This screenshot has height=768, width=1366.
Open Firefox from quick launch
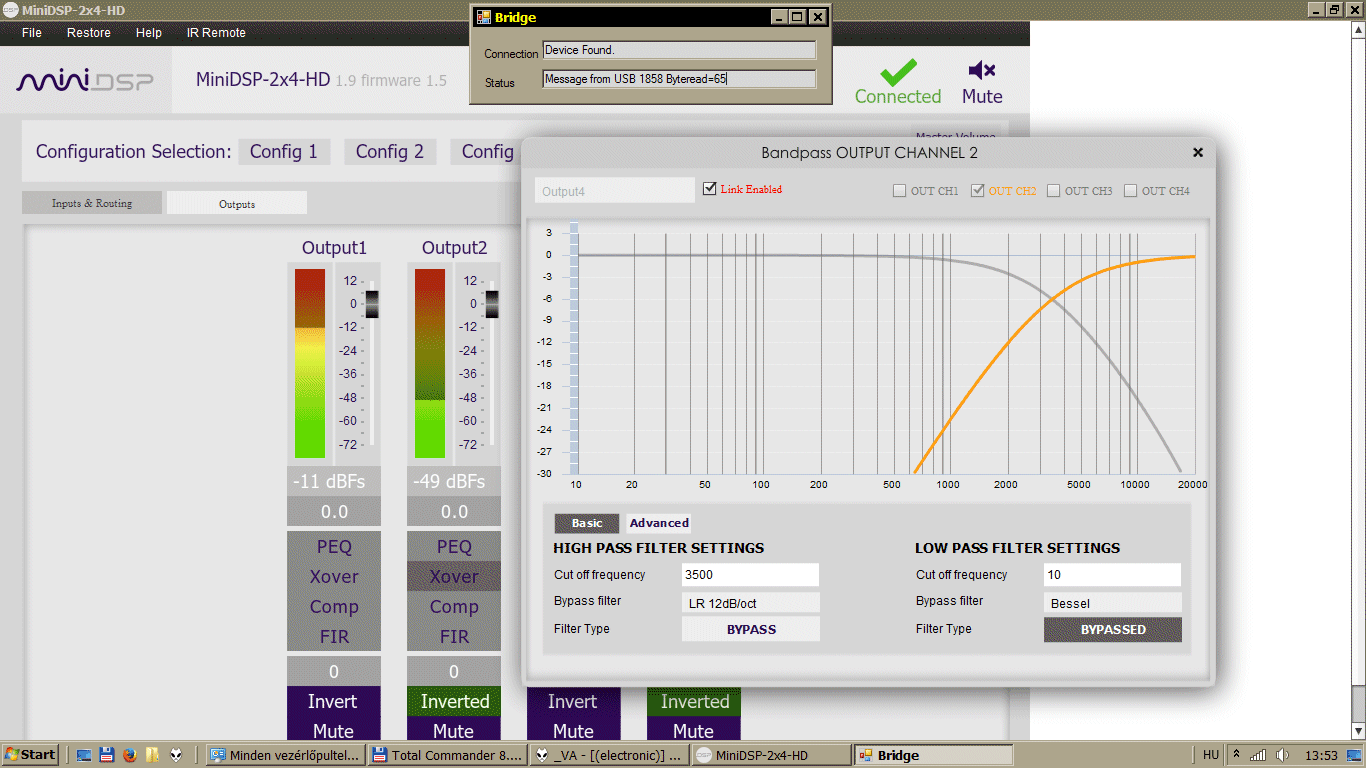pos(129,755)
